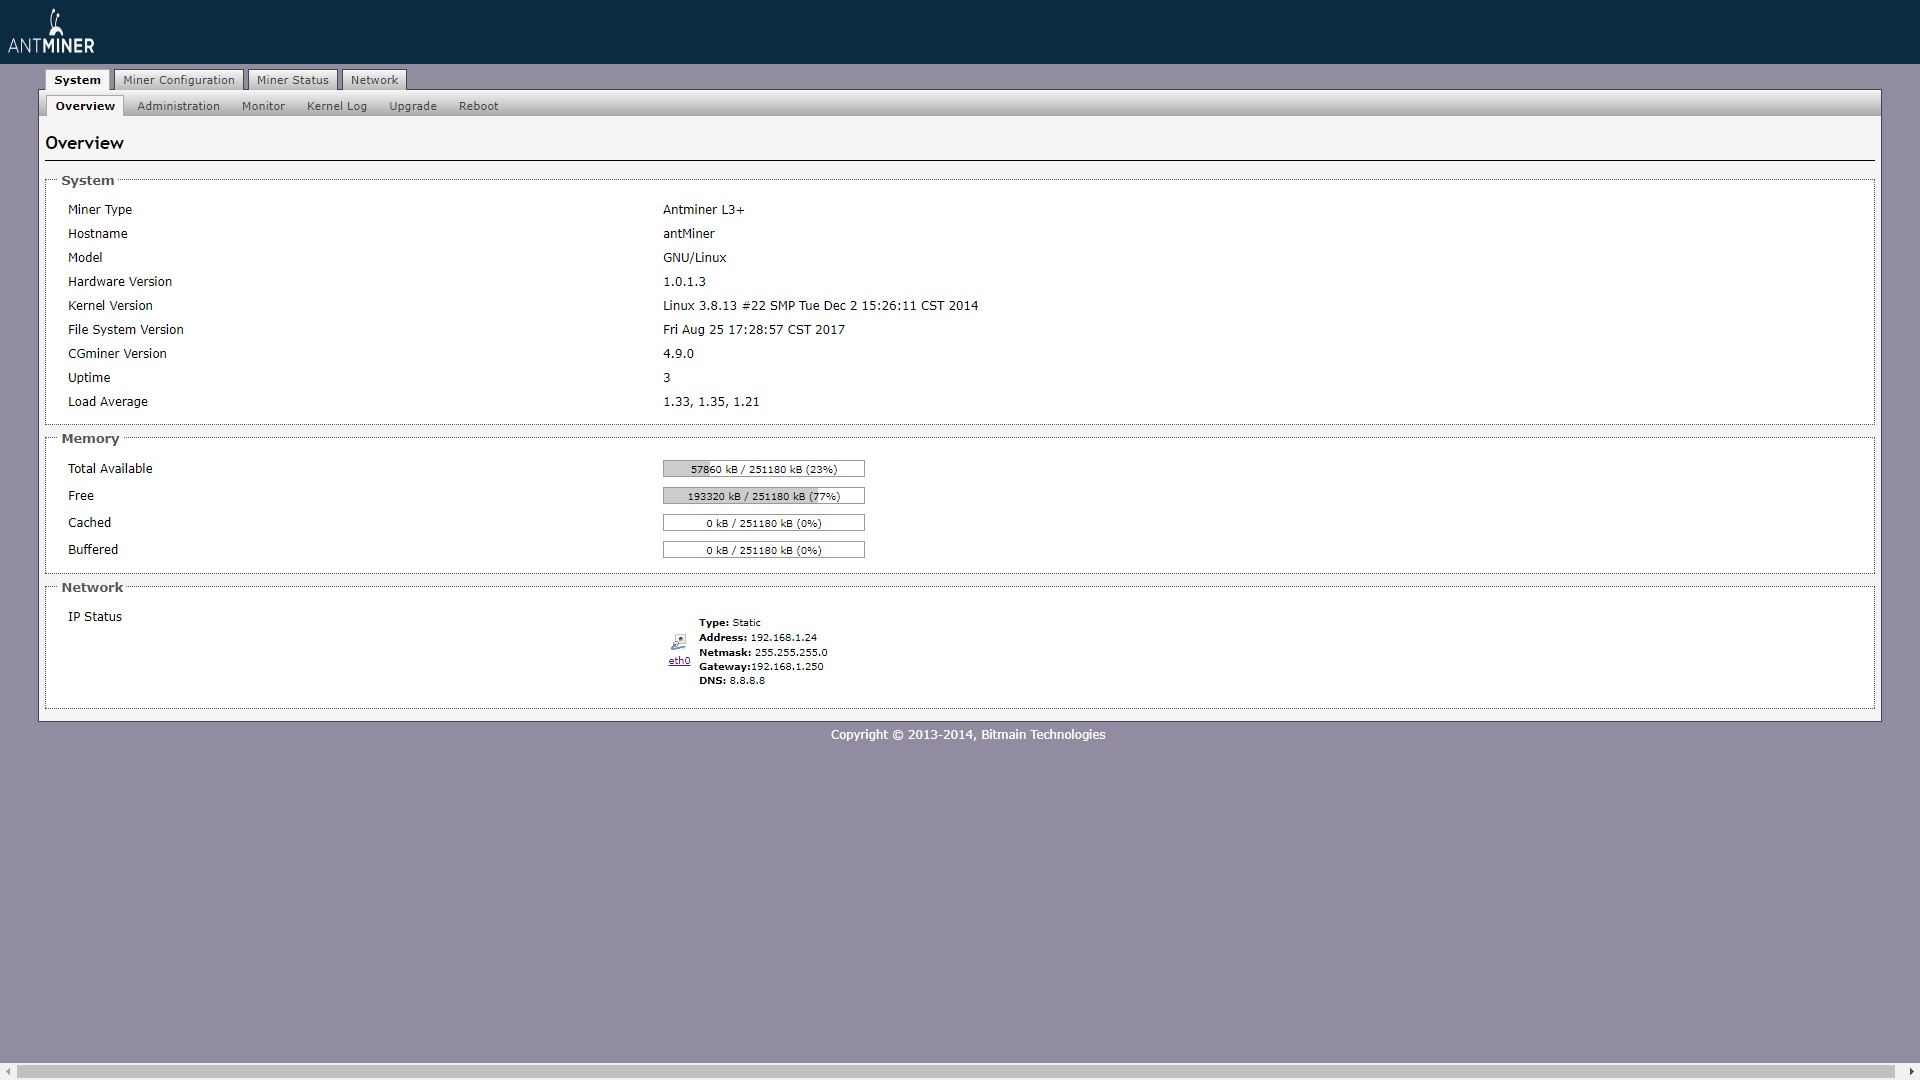Click the Hostname label
This screenshot has width=1920, height=1080.
(x=97, y=234)
